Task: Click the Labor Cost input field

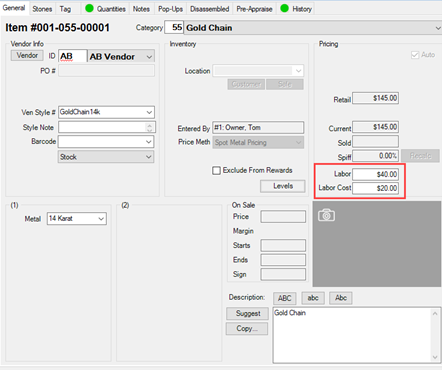Action: (375, 188)
